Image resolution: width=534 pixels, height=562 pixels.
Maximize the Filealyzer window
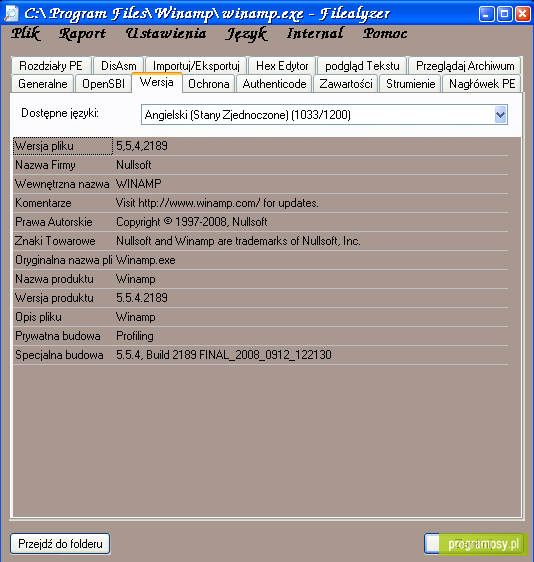pos(505,14)
